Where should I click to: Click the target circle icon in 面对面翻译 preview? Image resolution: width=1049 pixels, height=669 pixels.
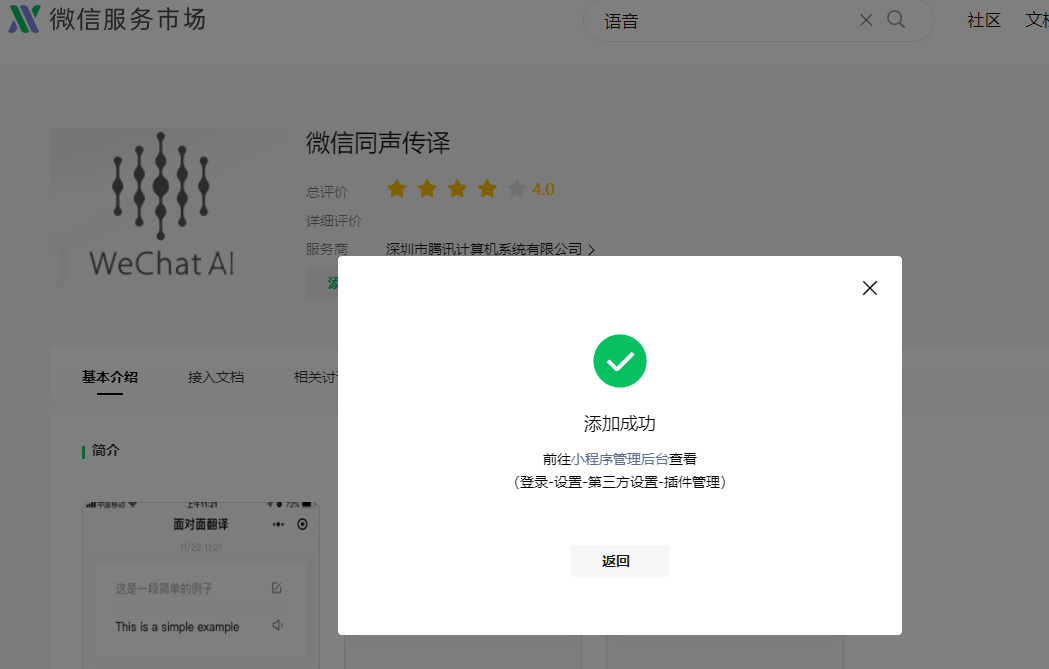302,524
